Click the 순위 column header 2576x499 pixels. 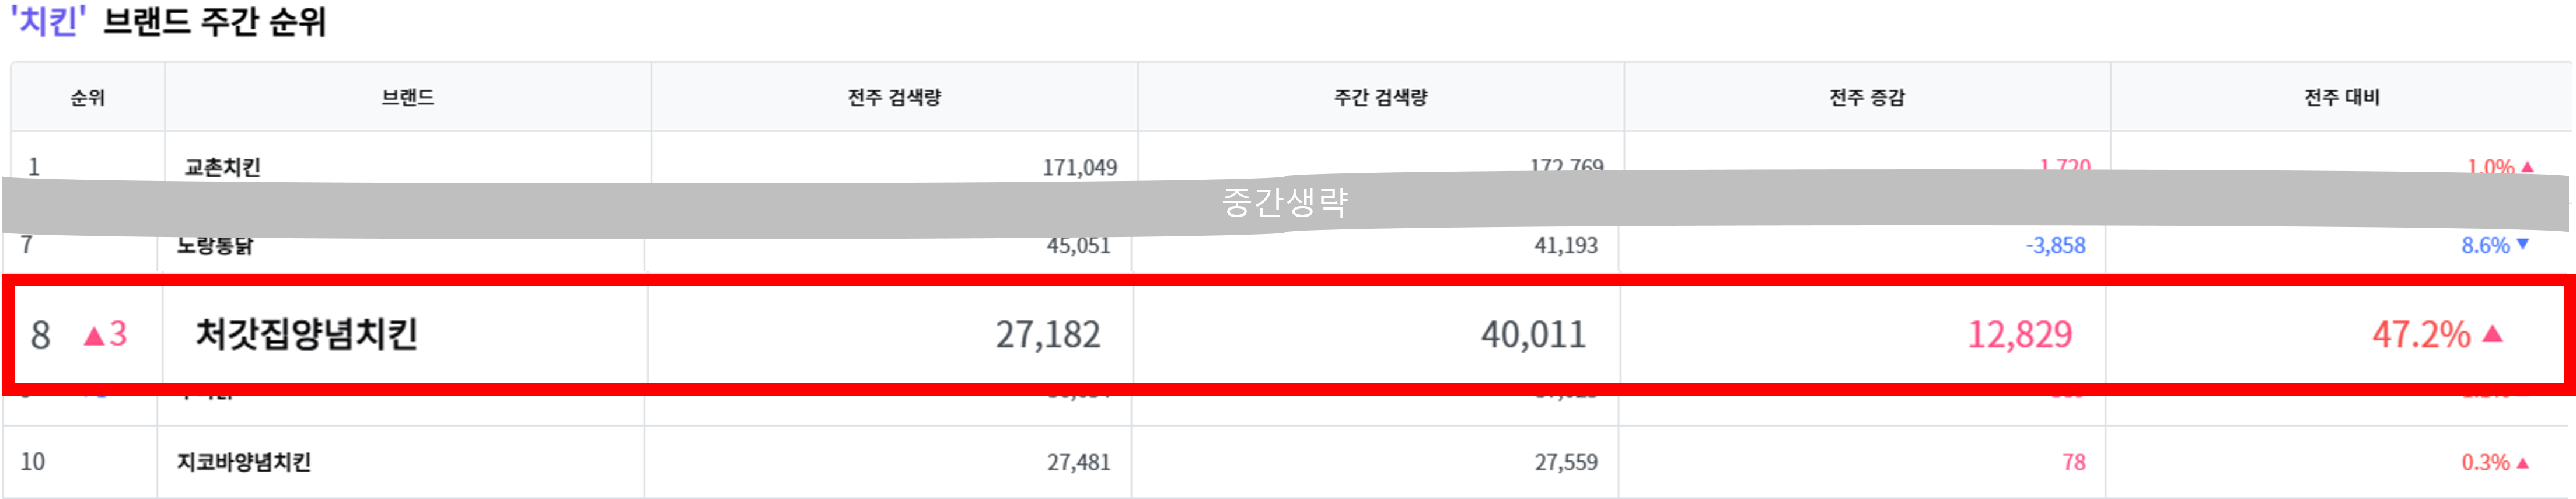(x=88, y=97)
